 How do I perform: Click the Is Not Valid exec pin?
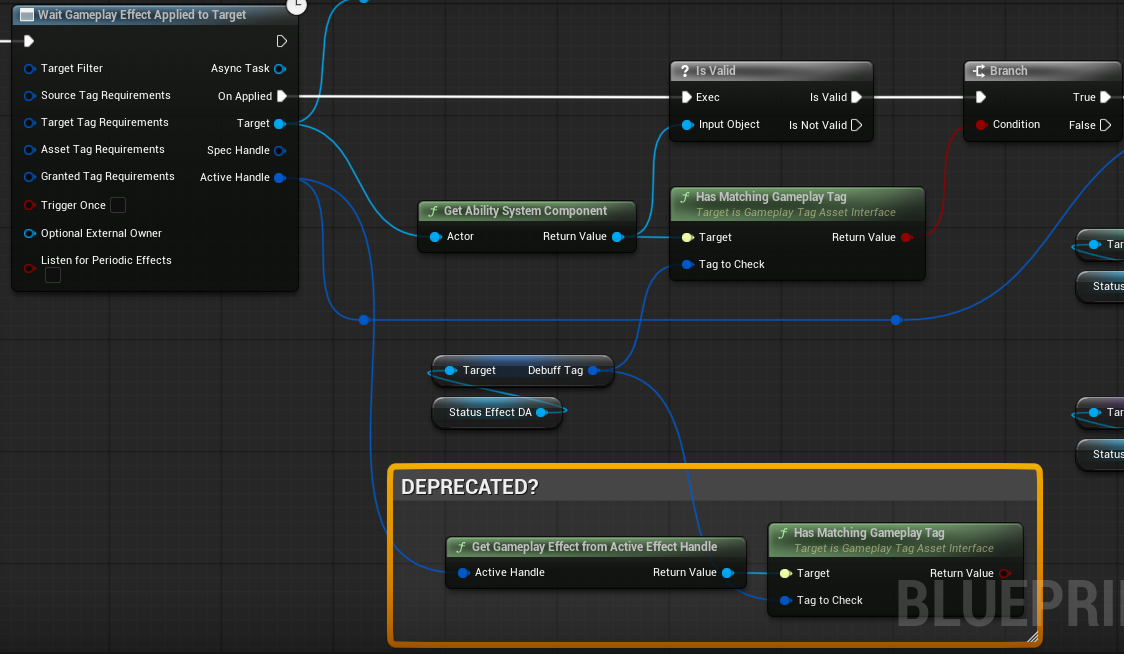[x=856, y=125]
